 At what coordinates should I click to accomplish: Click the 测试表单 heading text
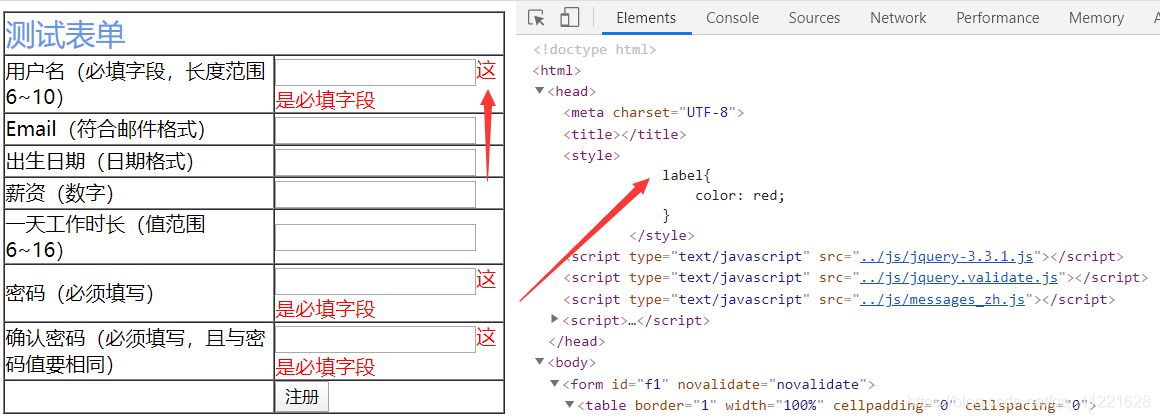click(x=65, y=34)
